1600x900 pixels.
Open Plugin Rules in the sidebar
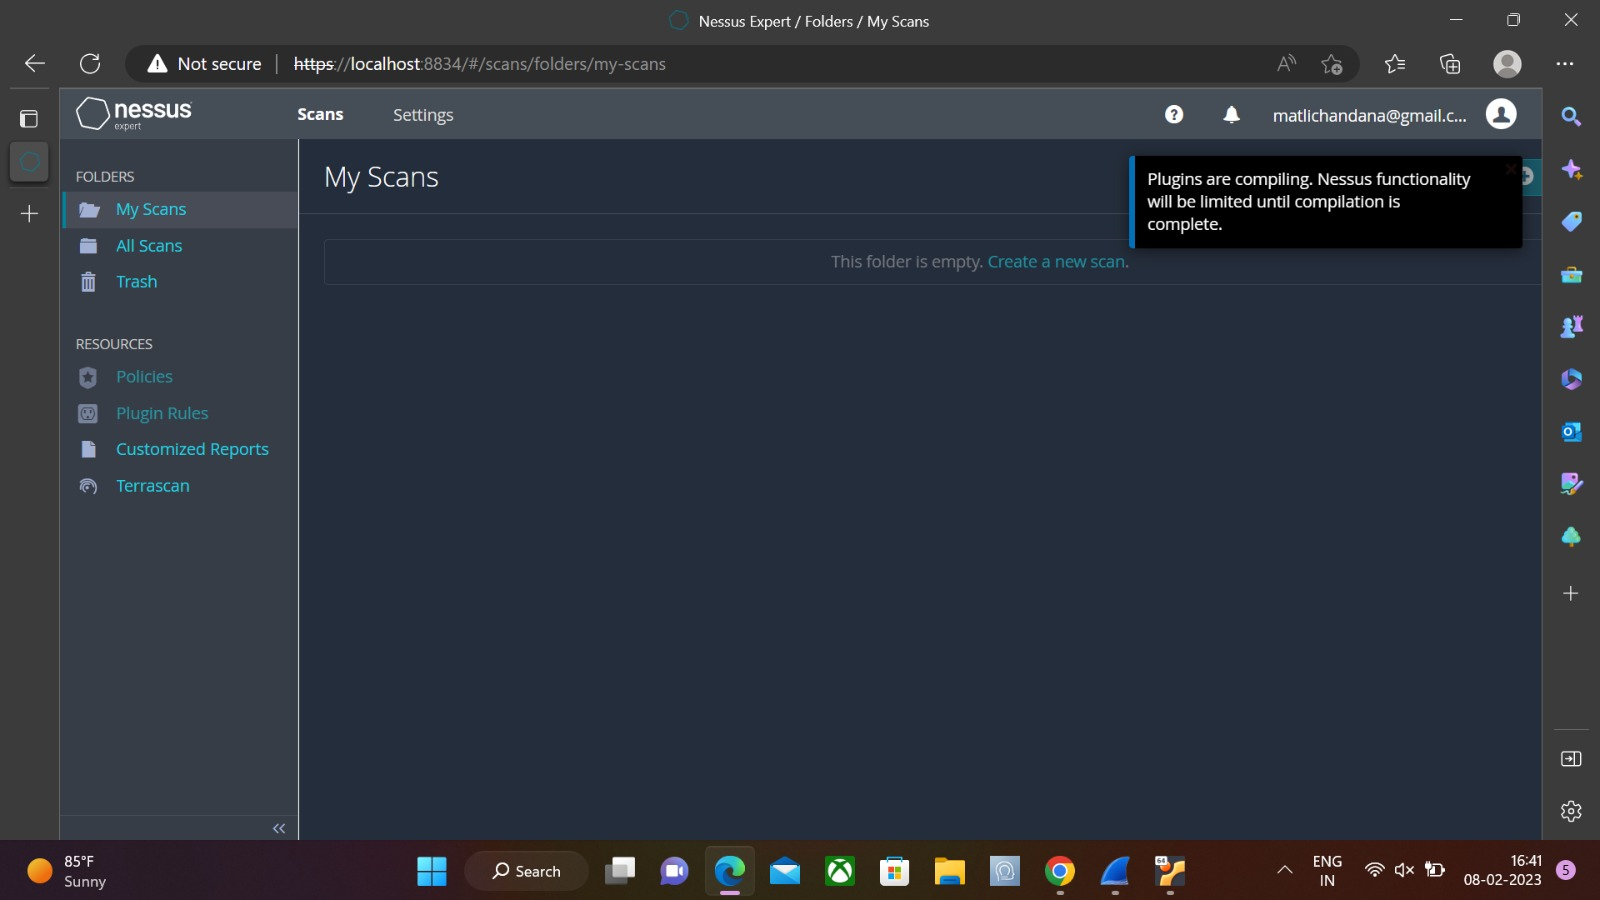point(162,414)
